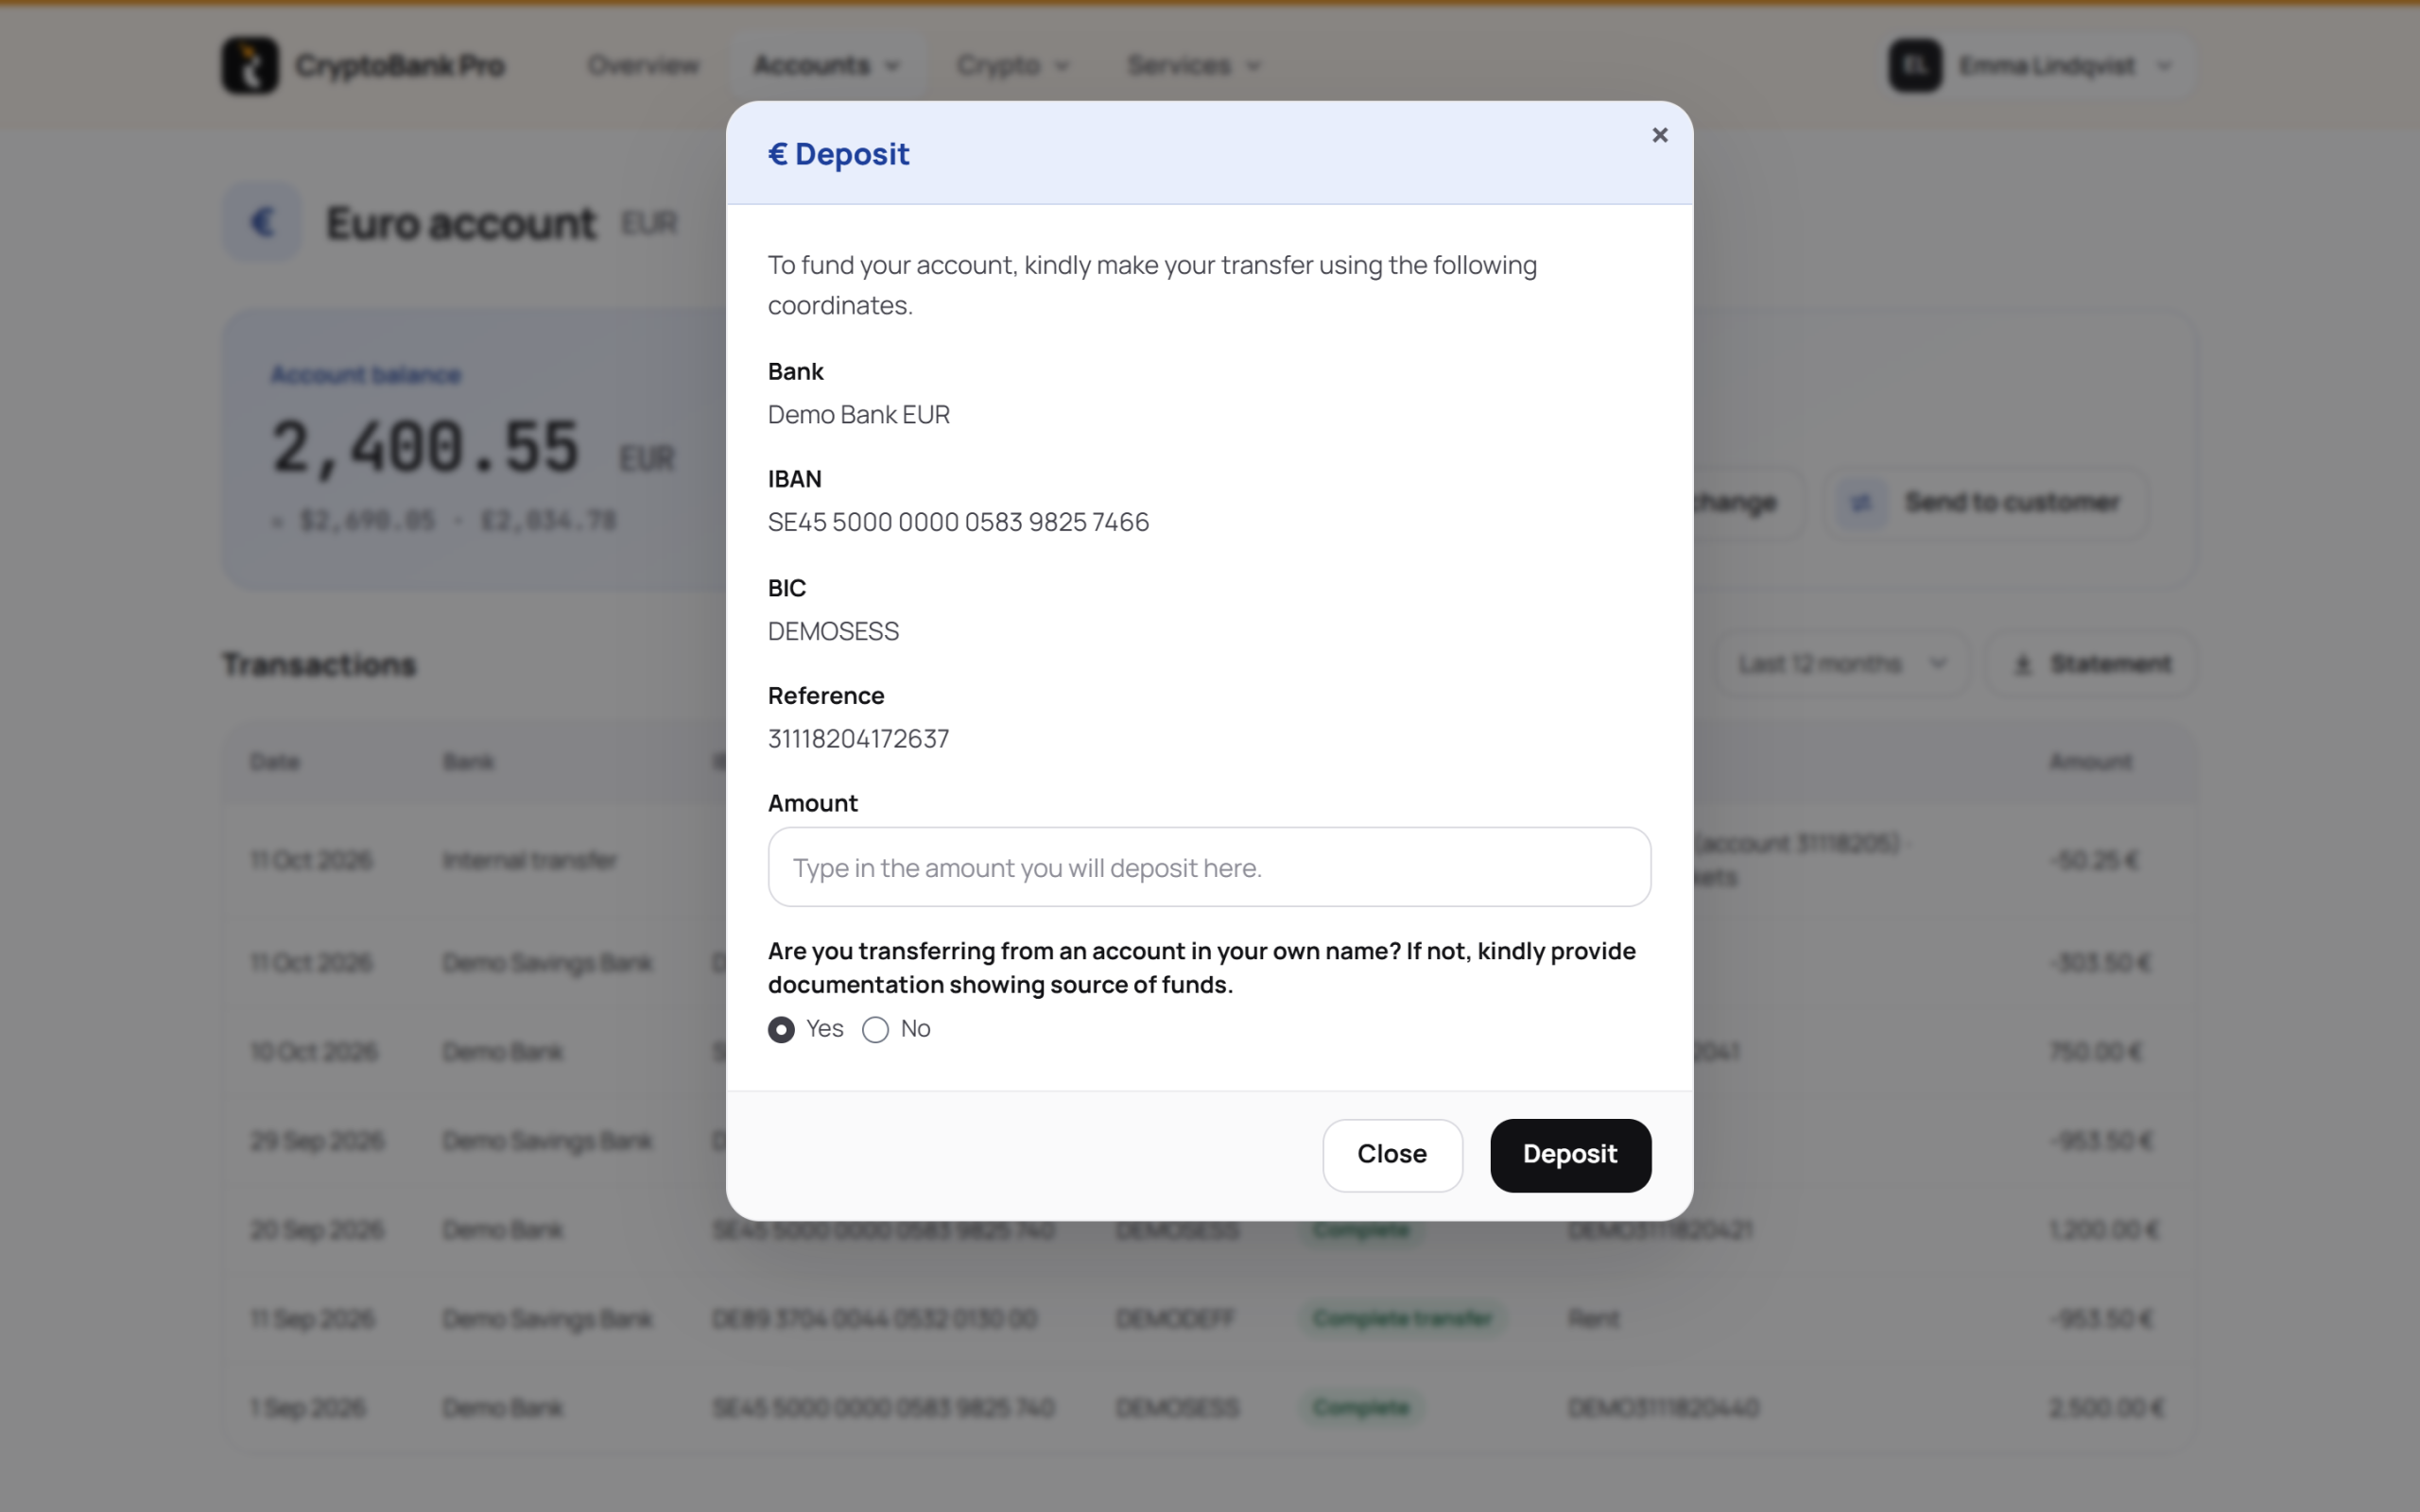2420x1512 pixels.
Task: Click the 1,200.00 € transaction amount
Action: point(2104,1230)
